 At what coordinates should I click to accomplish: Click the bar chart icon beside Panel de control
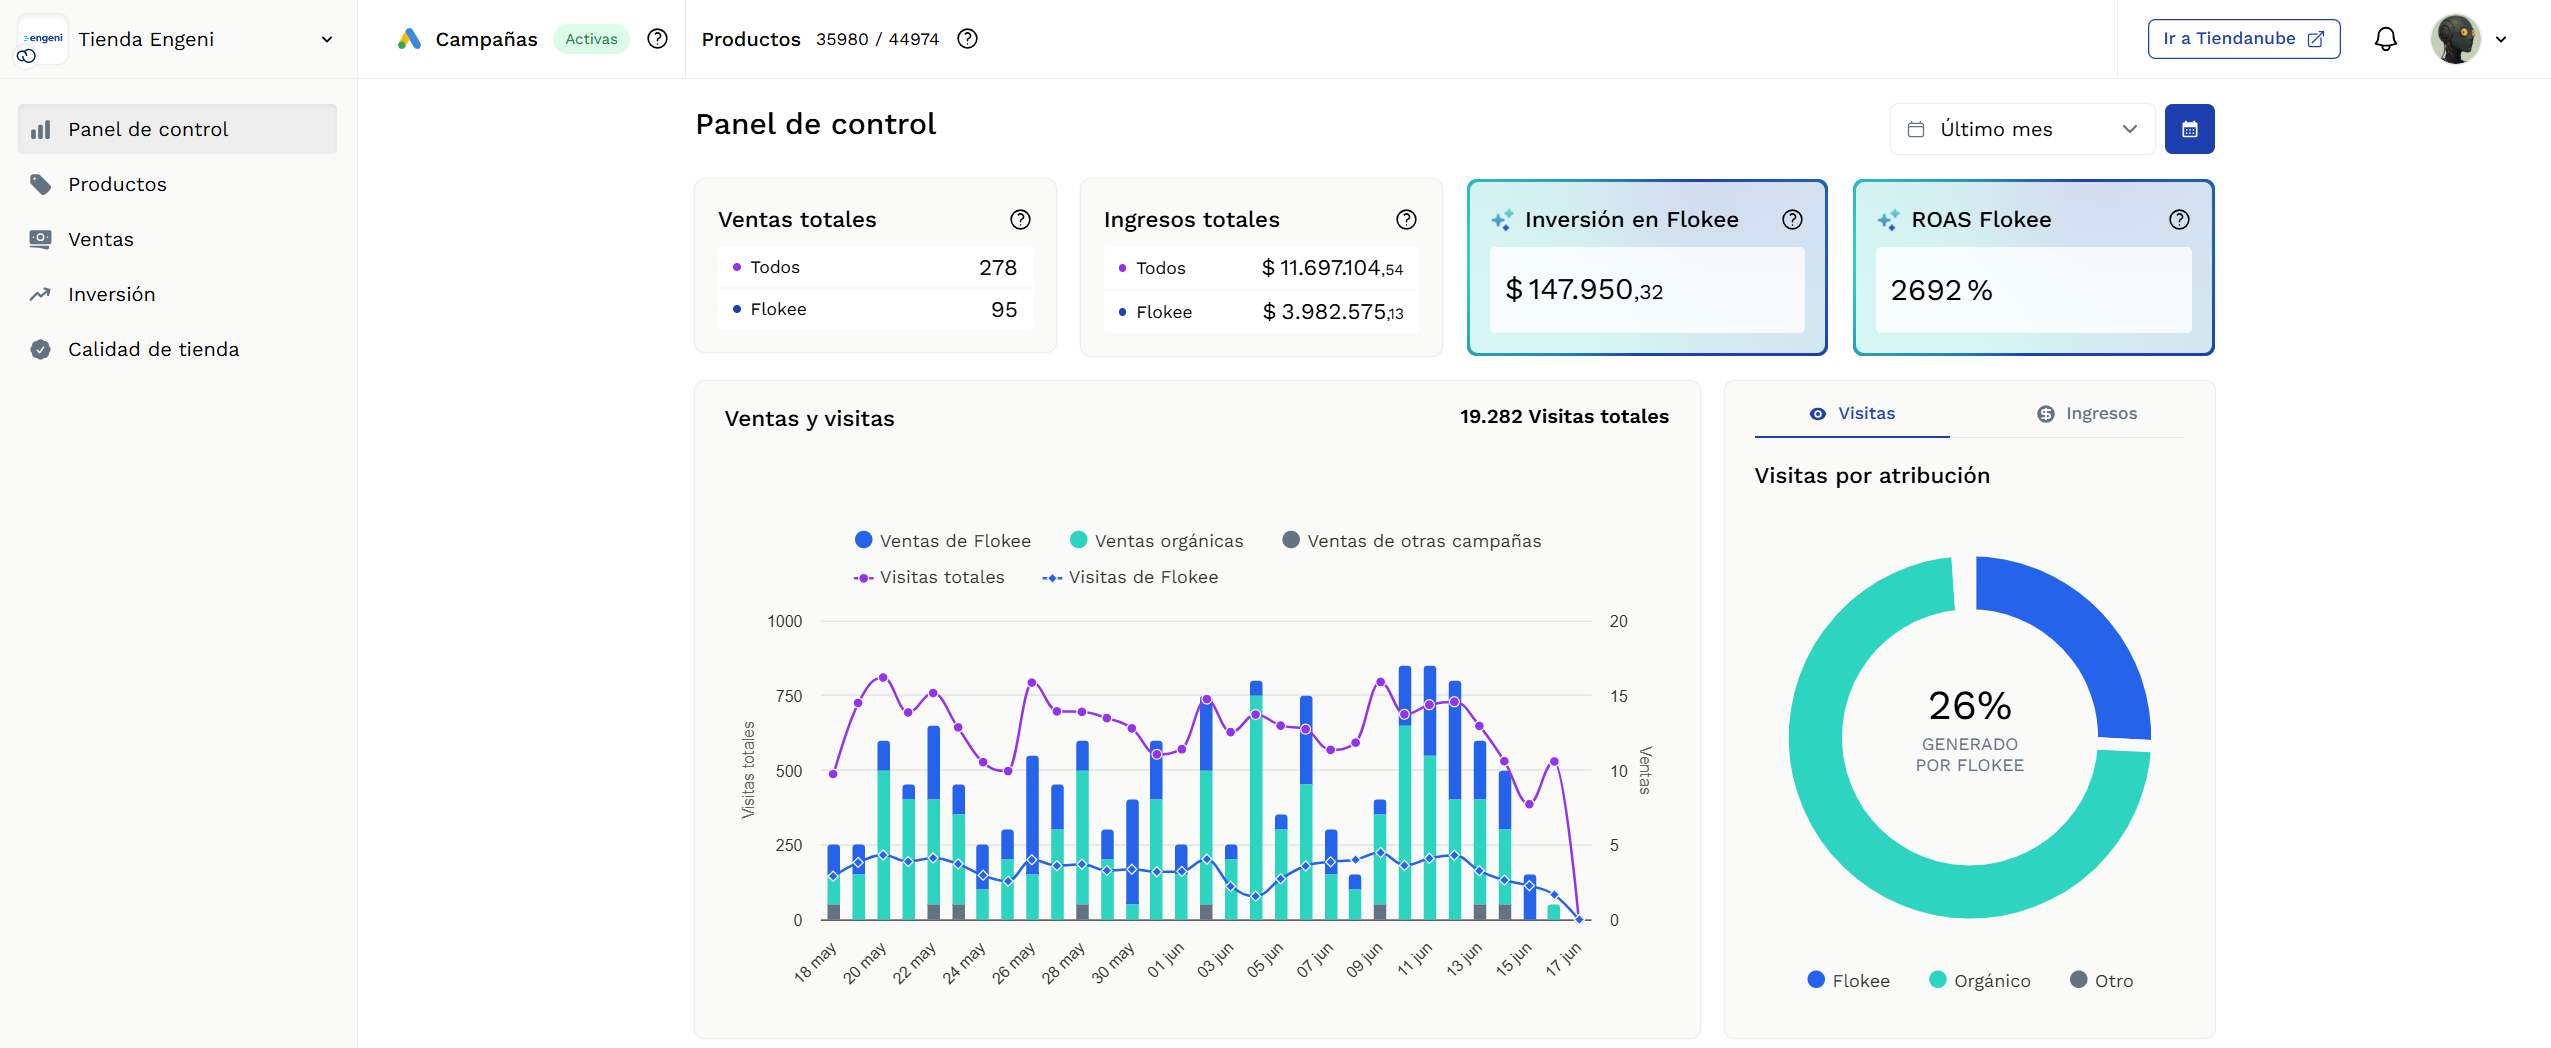pos(40,129)
